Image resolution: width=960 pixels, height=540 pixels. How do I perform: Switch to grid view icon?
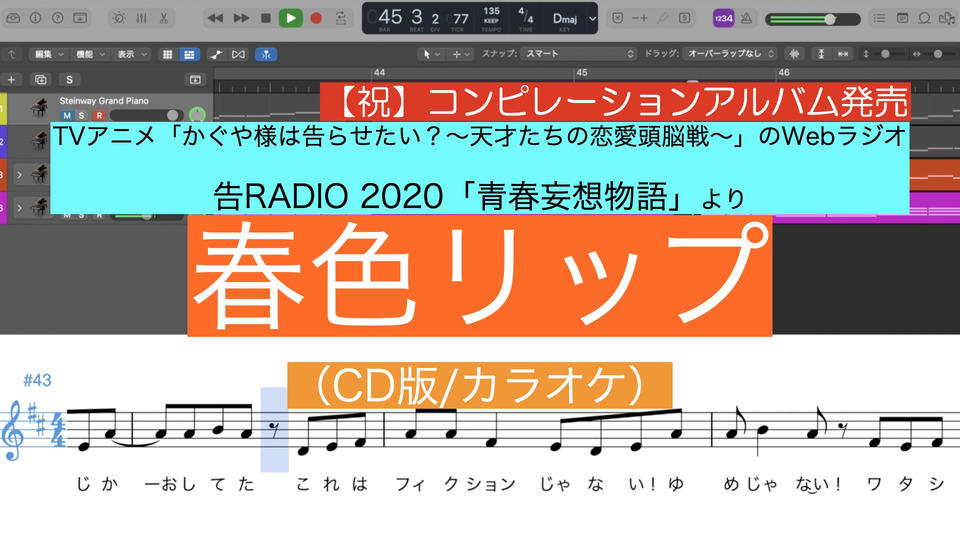tap(167, 54)
